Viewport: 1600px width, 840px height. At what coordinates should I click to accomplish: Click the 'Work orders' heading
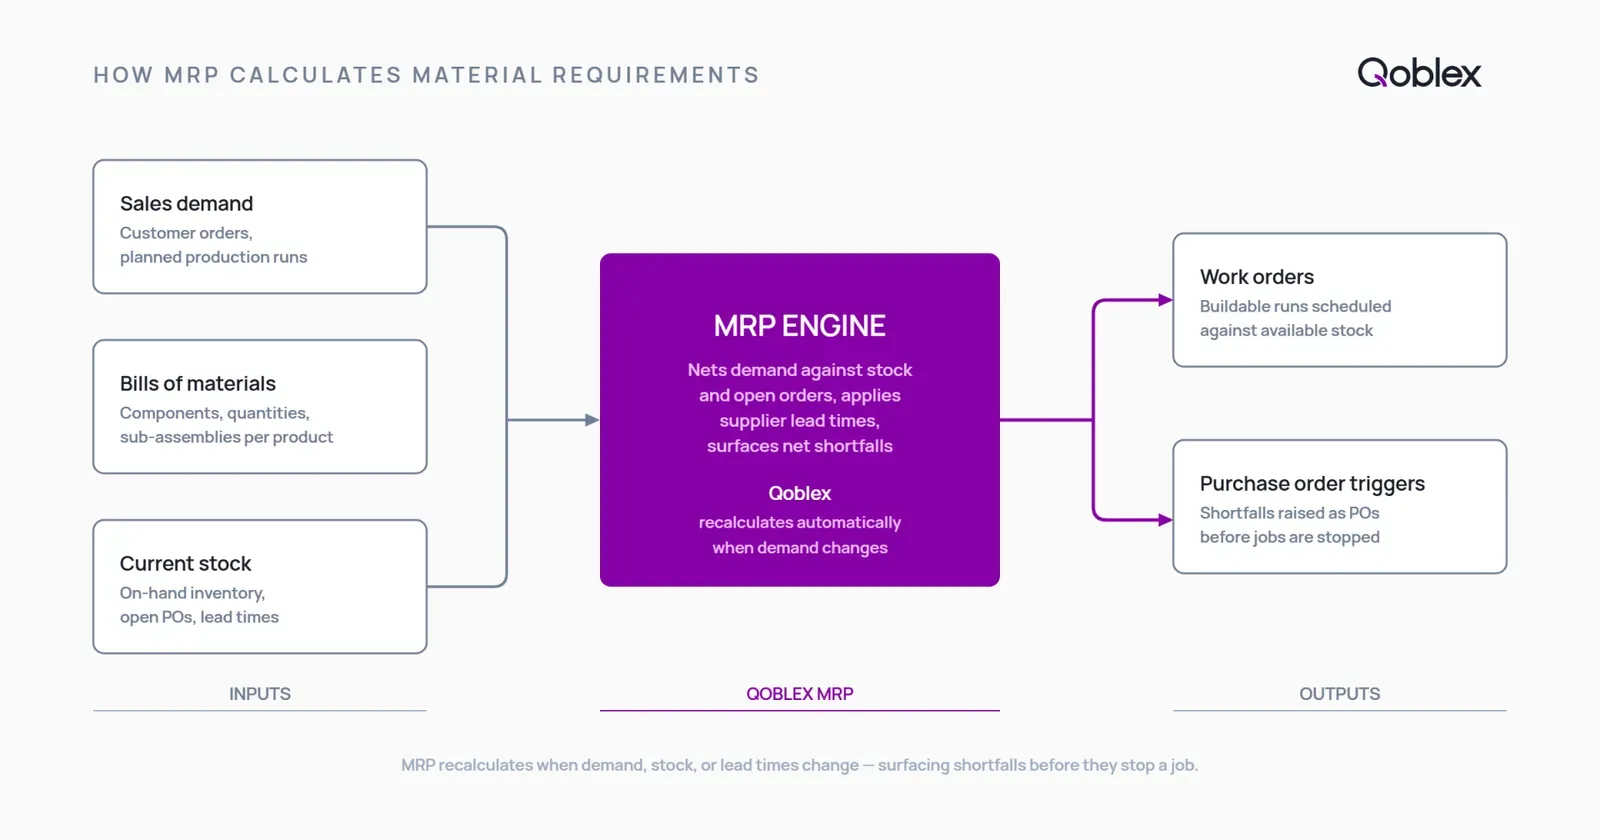tap(1257, 277)
